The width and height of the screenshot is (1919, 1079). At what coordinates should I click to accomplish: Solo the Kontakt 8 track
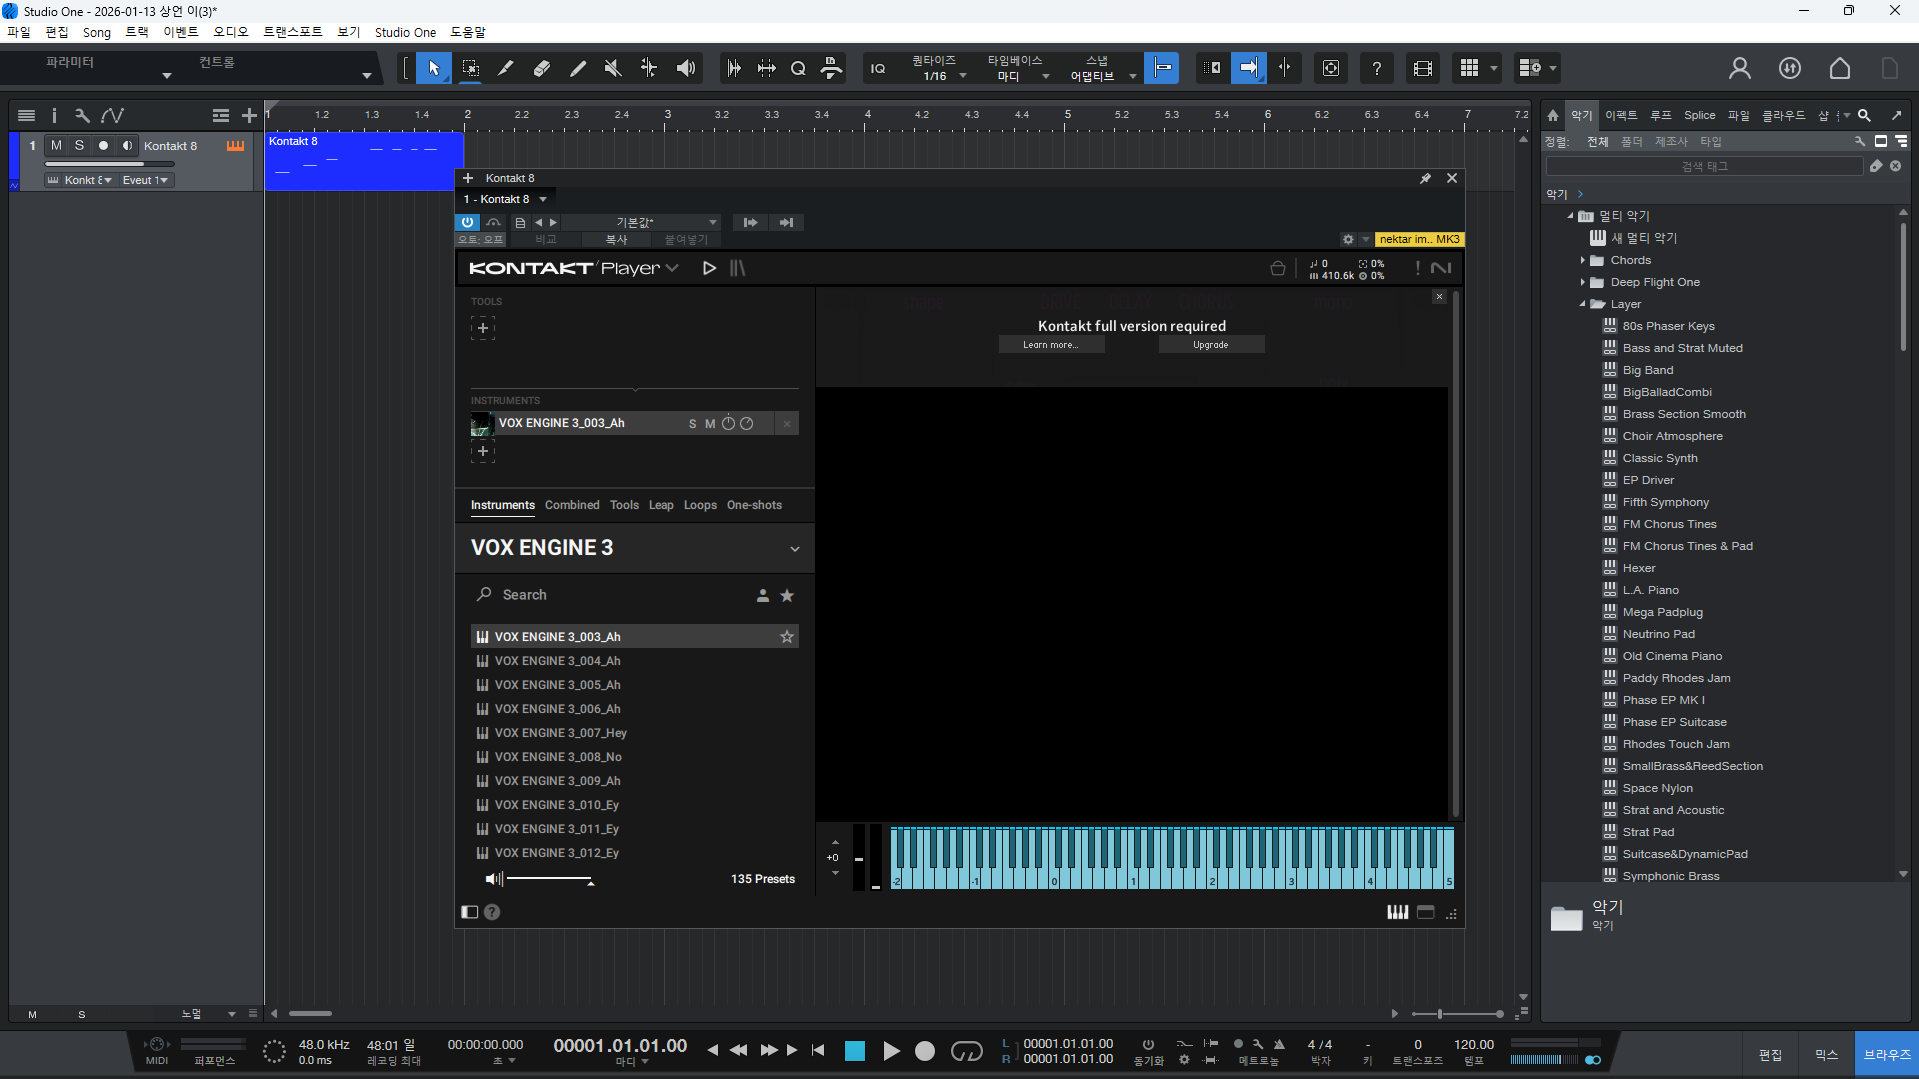(x=80, y=146)
